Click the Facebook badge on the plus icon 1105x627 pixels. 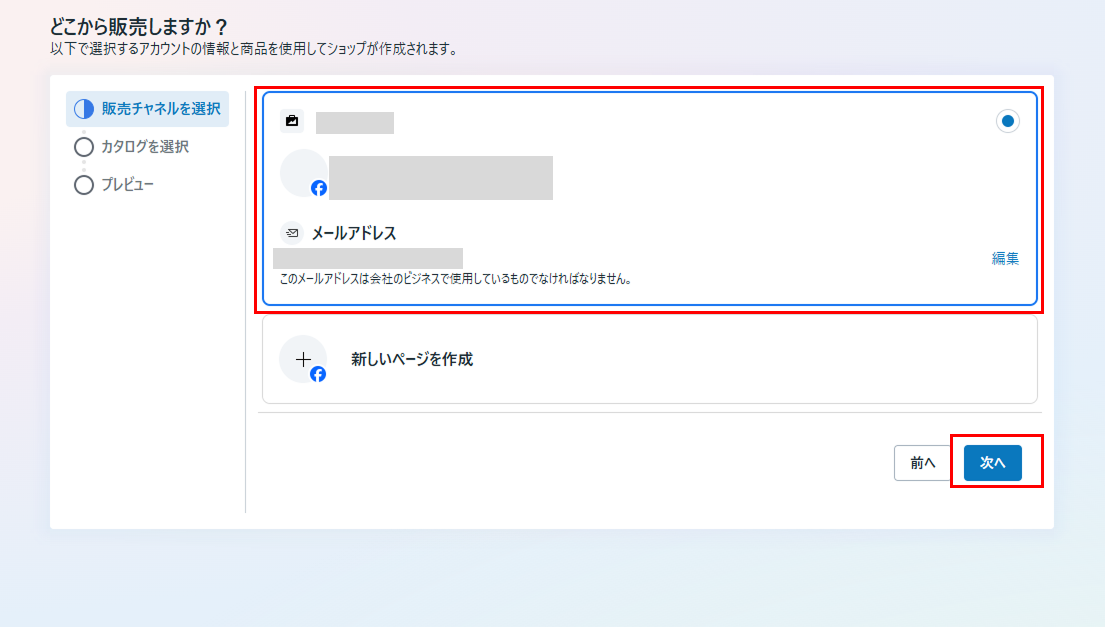click(x=318, y=374)
